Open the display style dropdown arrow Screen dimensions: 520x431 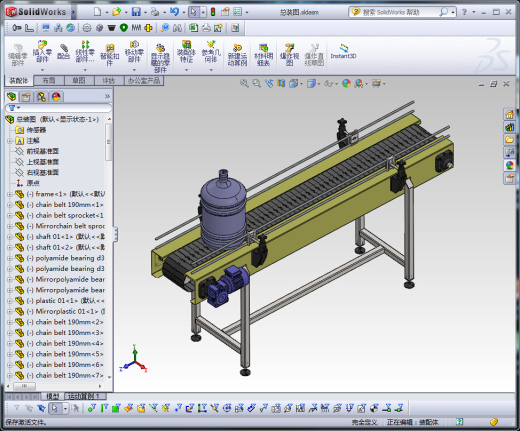pyautogui.click(x=319, y=84)
